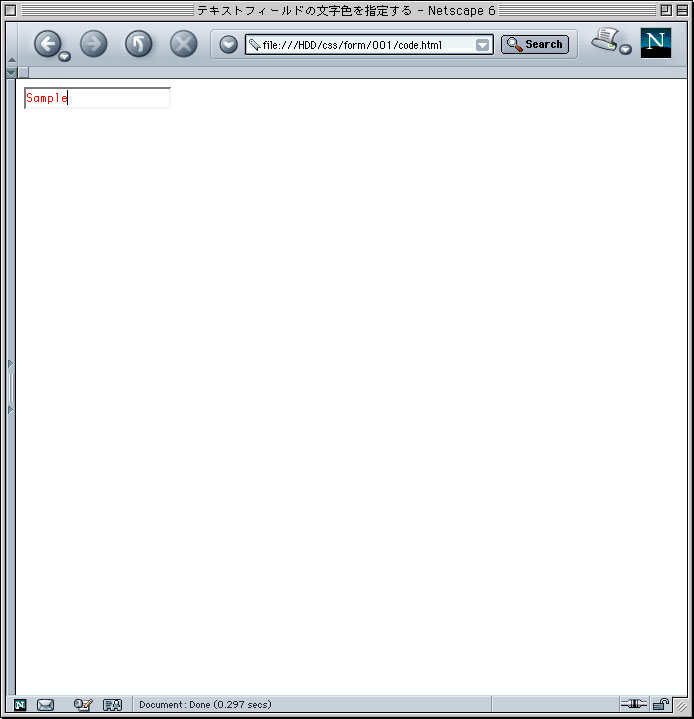Viewport: 694px width, 719px height.
Task: Click the Netscape N logo throbber
Action: point(655,43)
